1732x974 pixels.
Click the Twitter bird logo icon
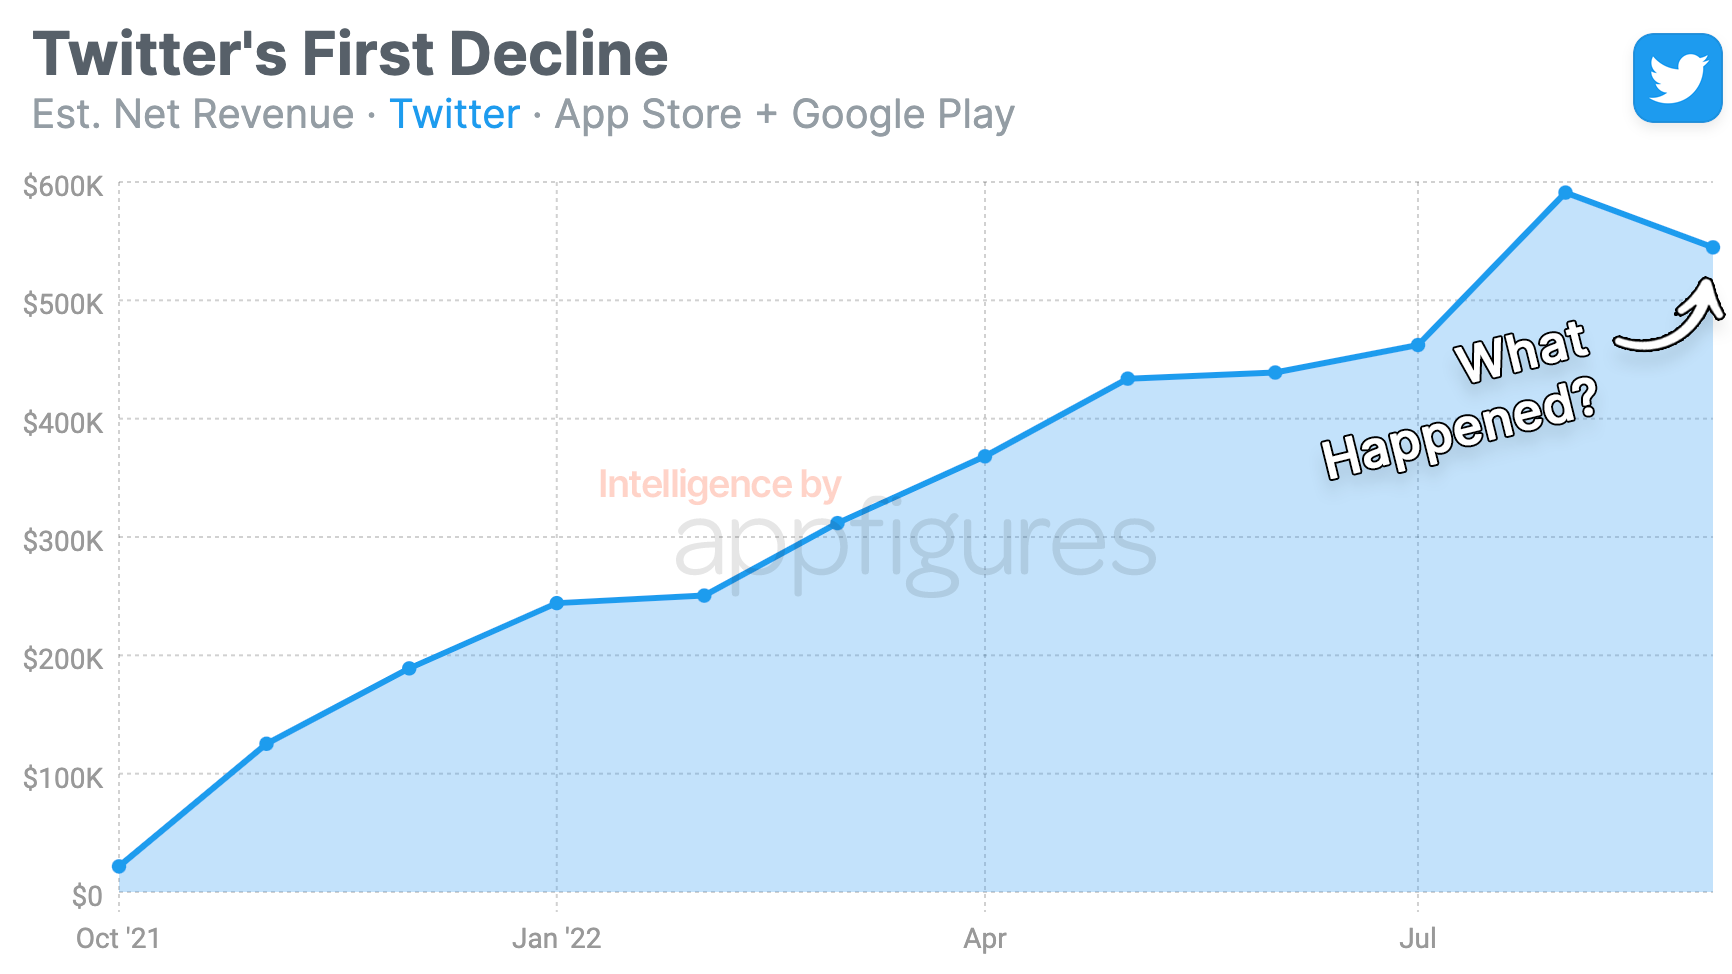pyautogui.click(x=1677, y=78)
